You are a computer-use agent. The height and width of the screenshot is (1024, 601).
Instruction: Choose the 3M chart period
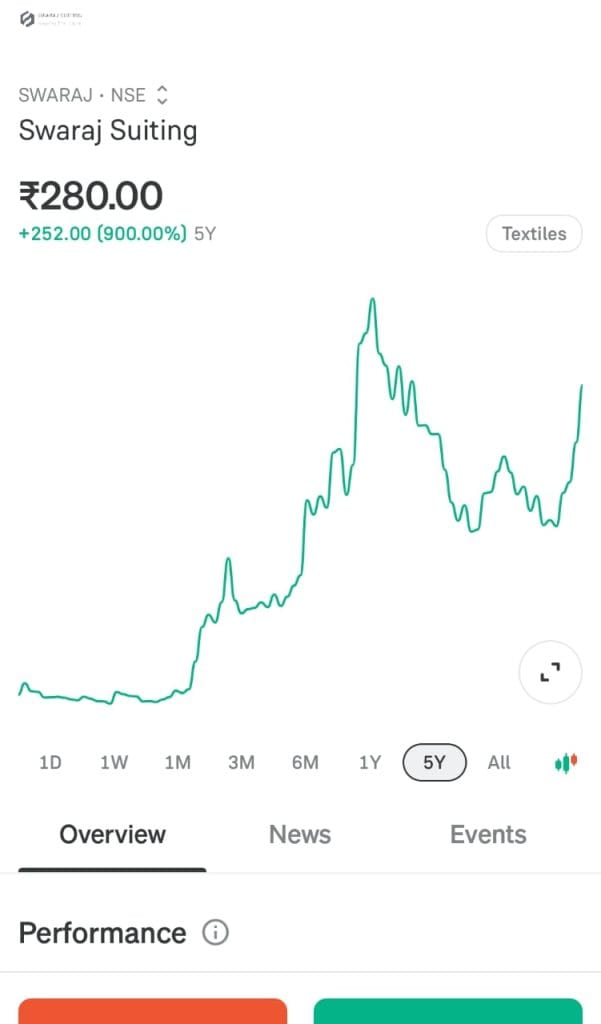241,763
